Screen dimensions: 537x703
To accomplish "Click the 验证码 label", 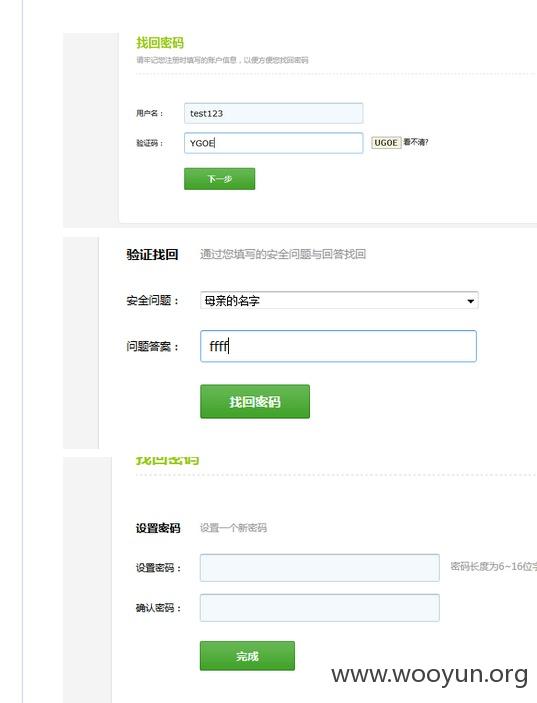I will pyautogui.click(x=150, y=143).
